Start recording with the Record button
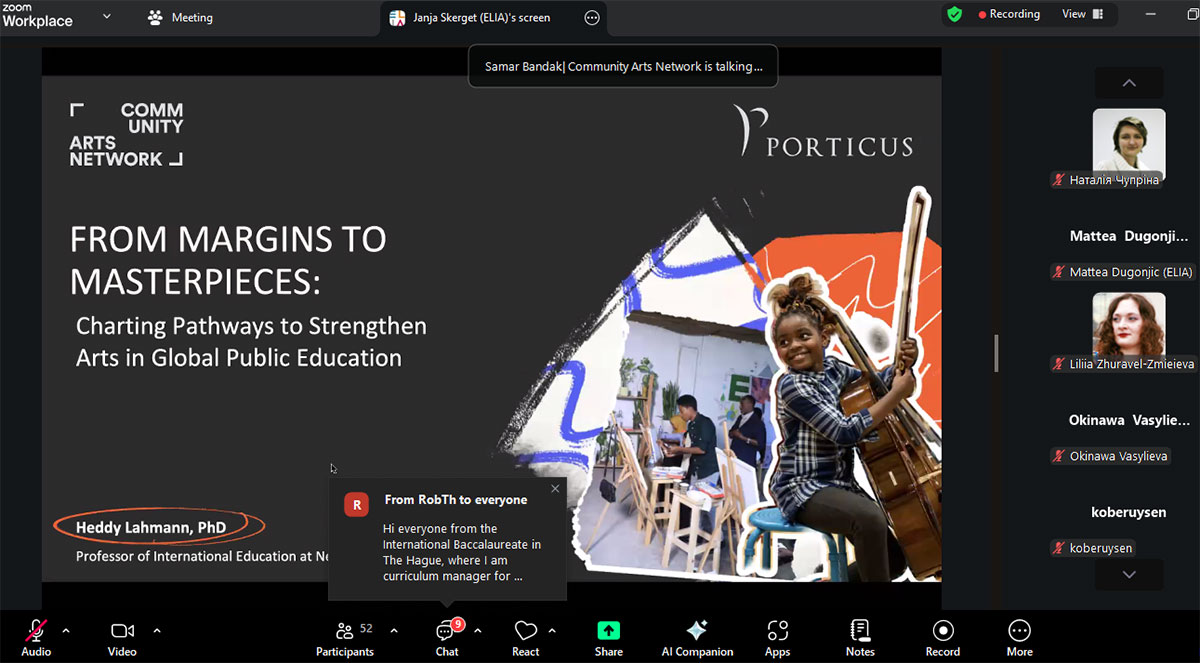Viewport: 1200px width, 663px height. 942,637
